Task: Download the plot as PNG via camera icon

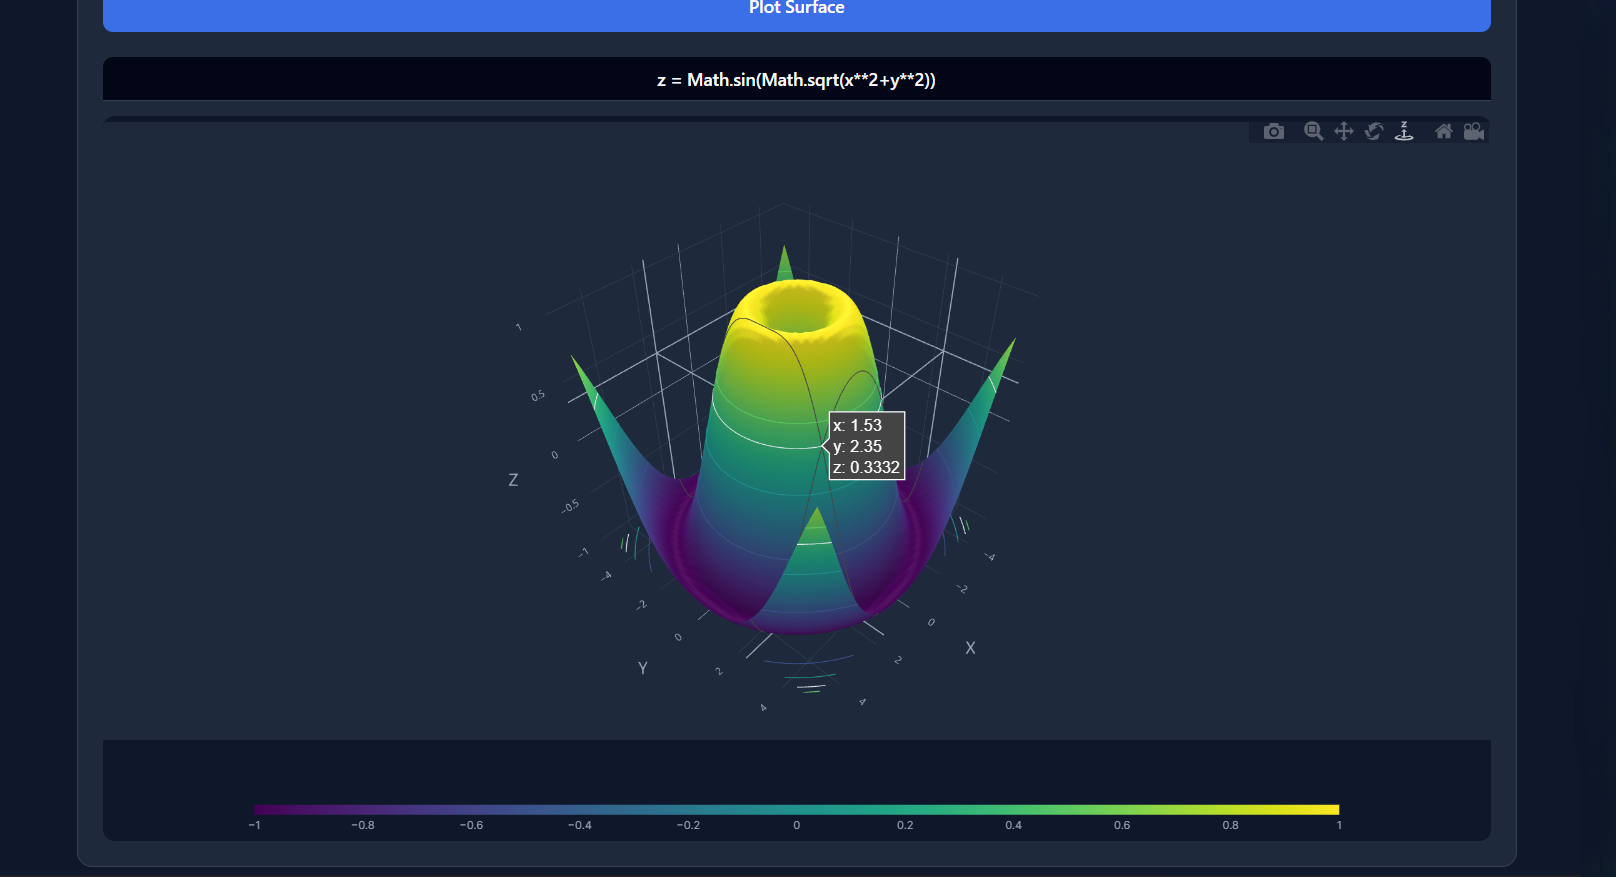Action: point(1273,132)
